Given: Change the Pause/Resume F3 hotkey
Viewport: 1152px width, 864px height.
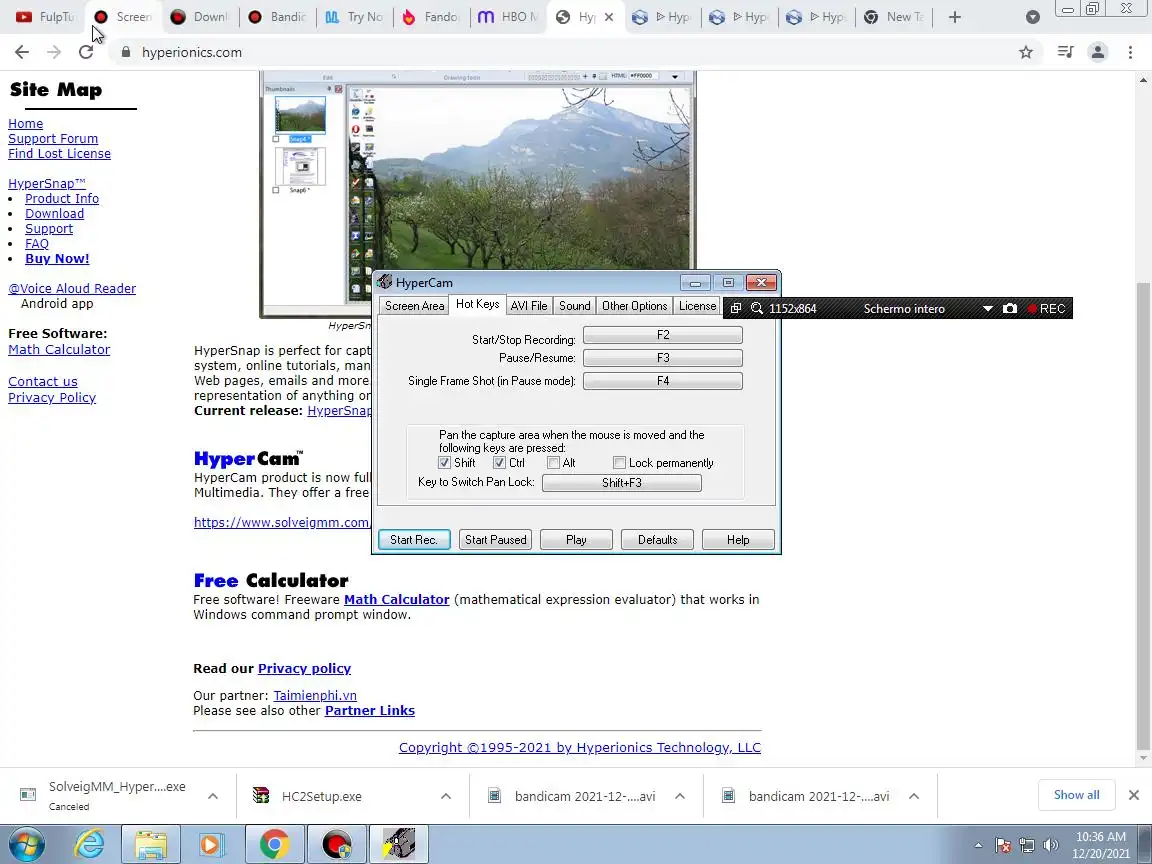Looking at the screenshot, I should click(663, 358).
